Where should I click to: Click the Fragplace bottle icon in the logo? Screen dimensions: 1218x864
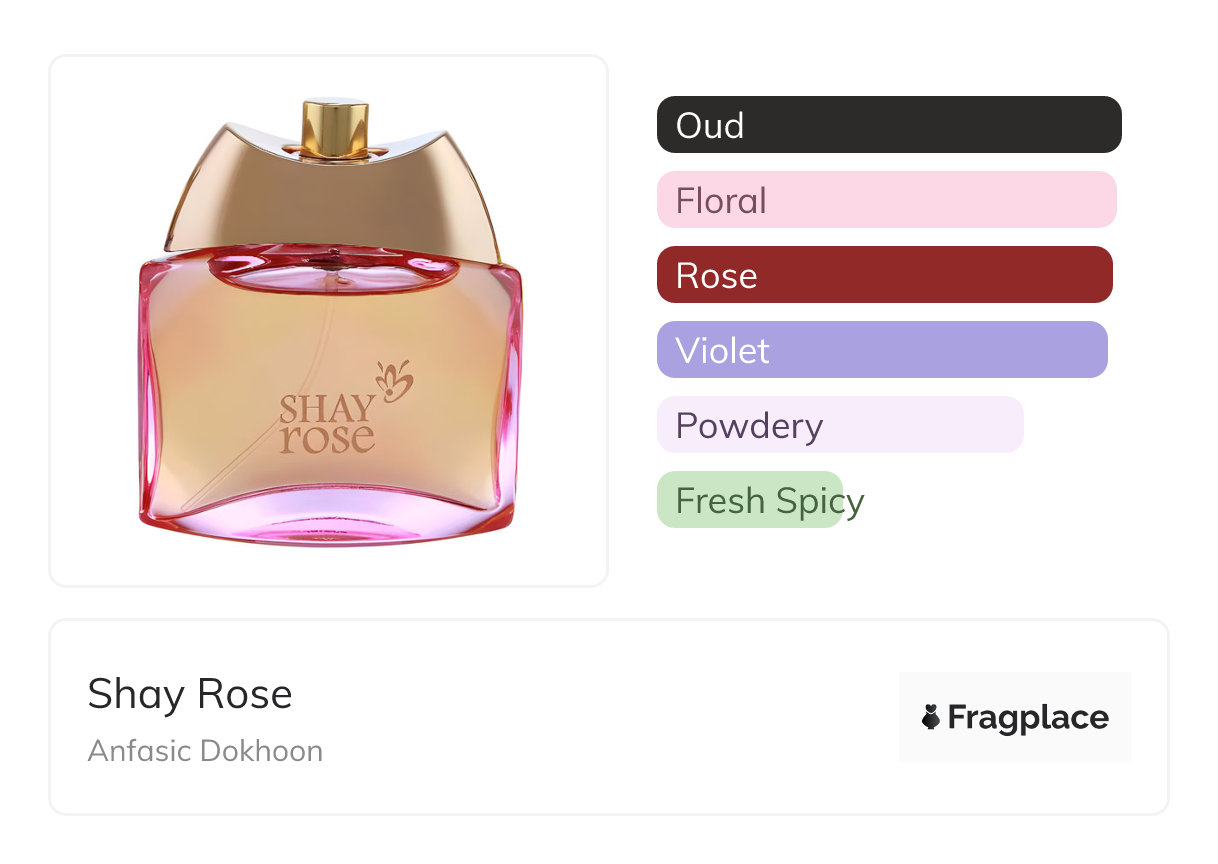coord(931,717)
